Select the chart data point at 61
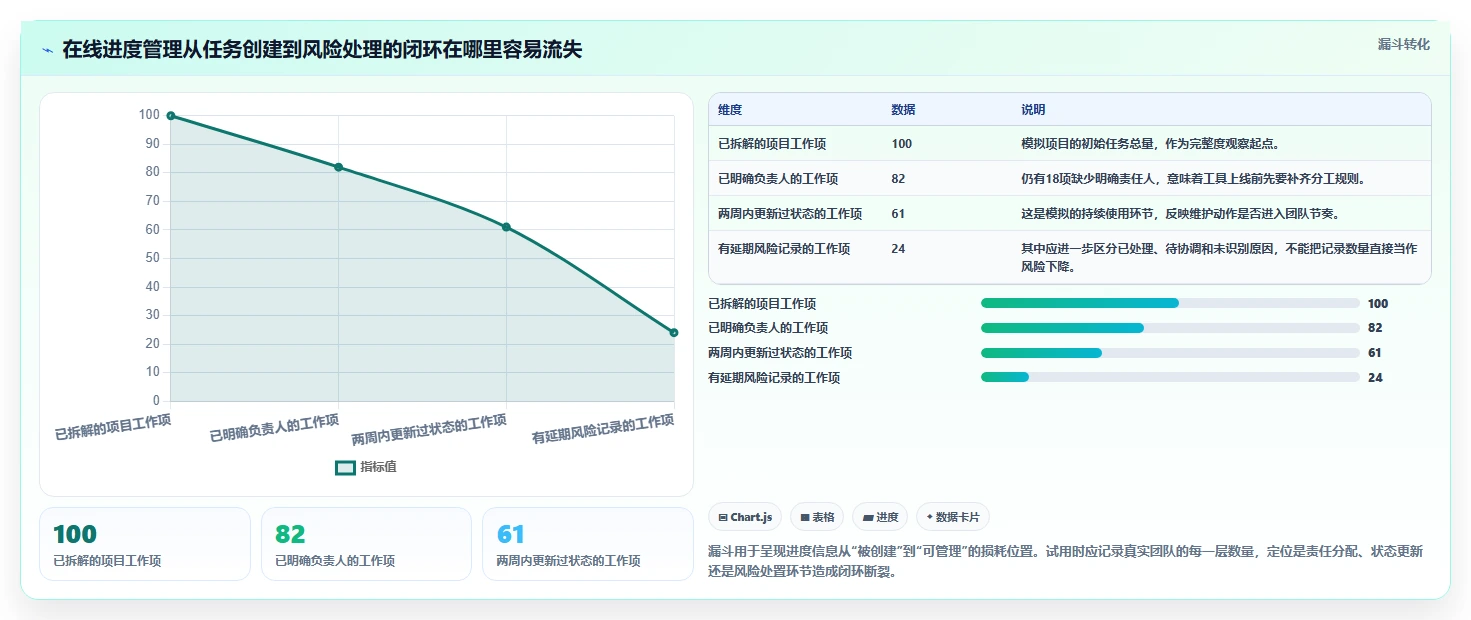Screen dimensions: 1471x620 pos(506,227)
